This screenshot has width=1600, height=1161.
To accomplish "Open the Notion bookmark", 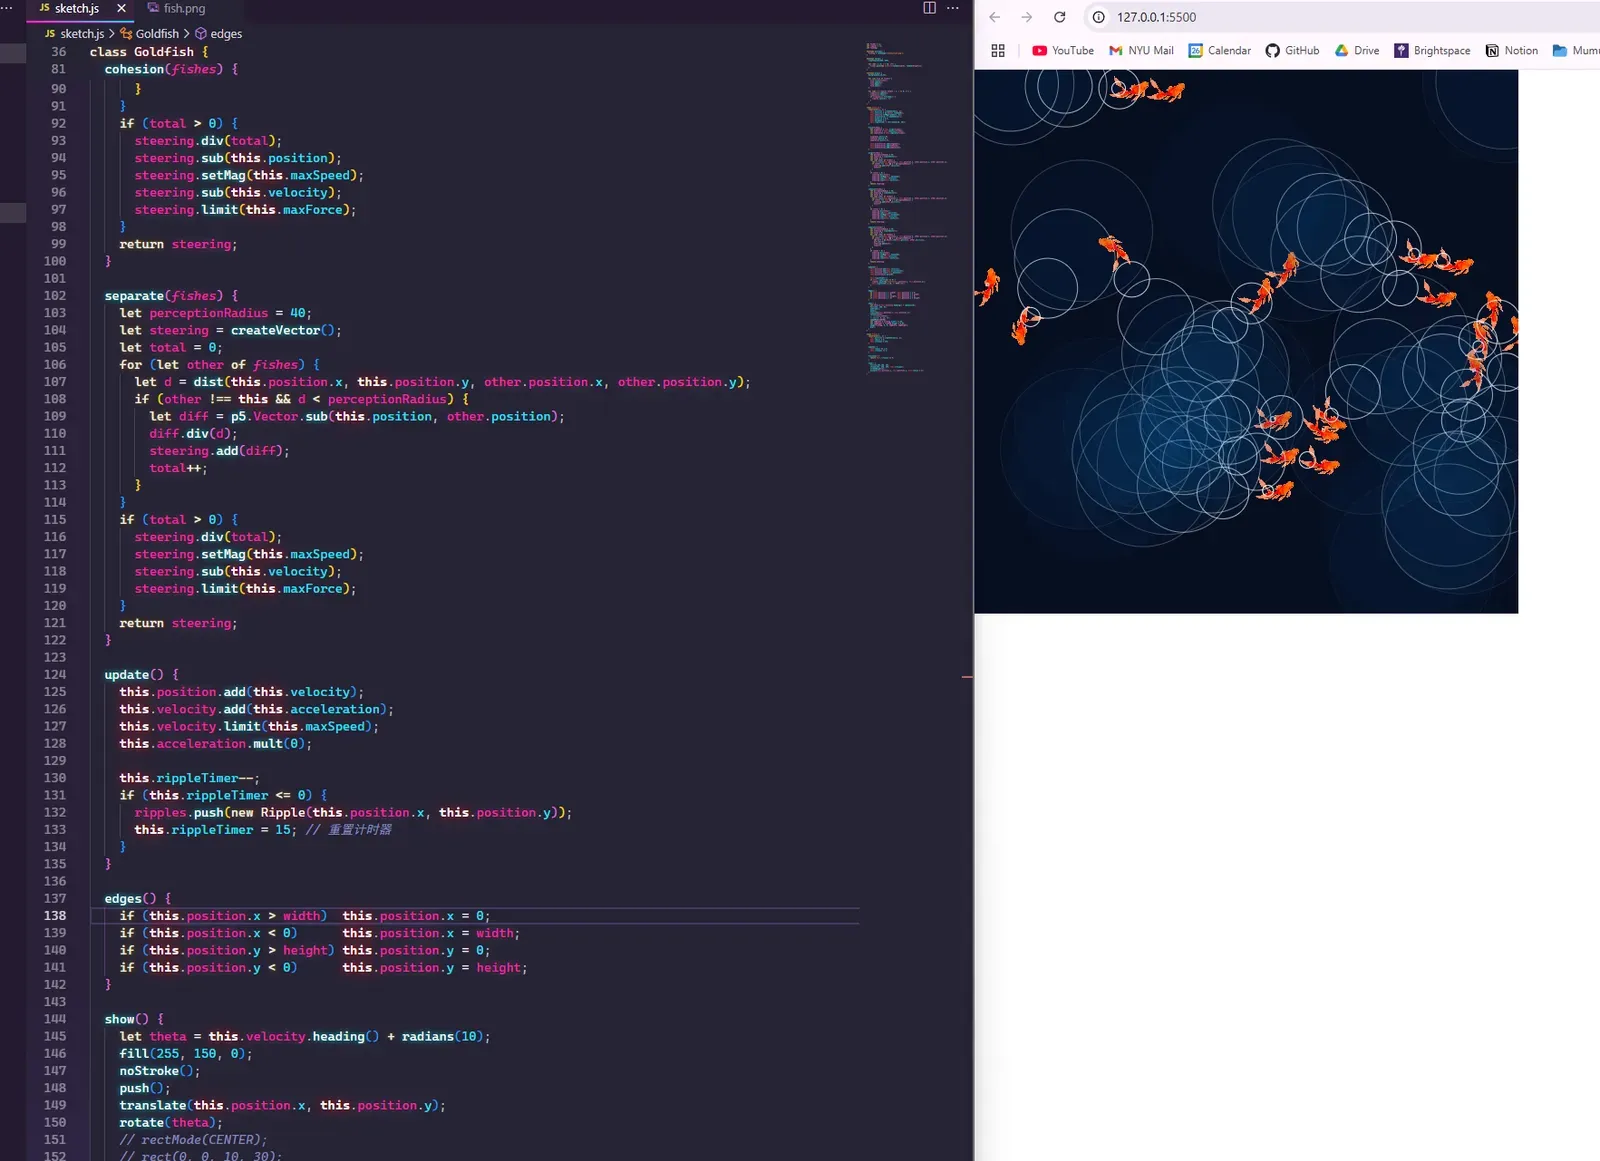I will click(x=1511, y=51).
